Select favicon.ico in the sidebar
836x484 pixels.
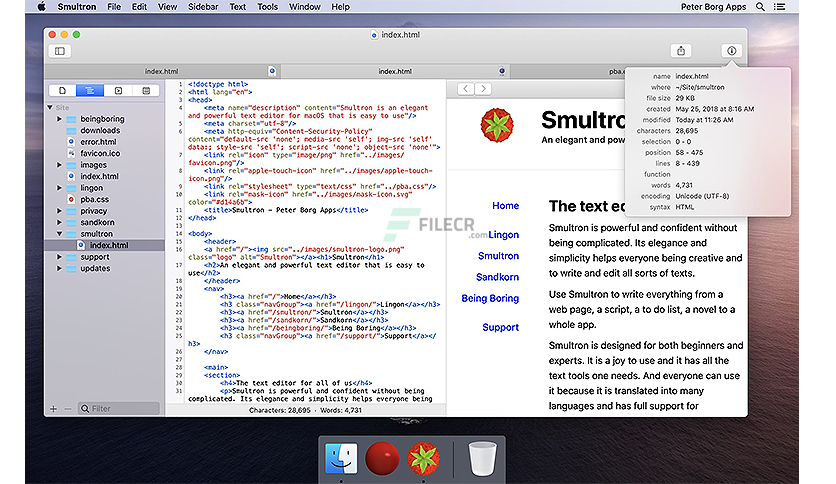(x=100, y=154)
